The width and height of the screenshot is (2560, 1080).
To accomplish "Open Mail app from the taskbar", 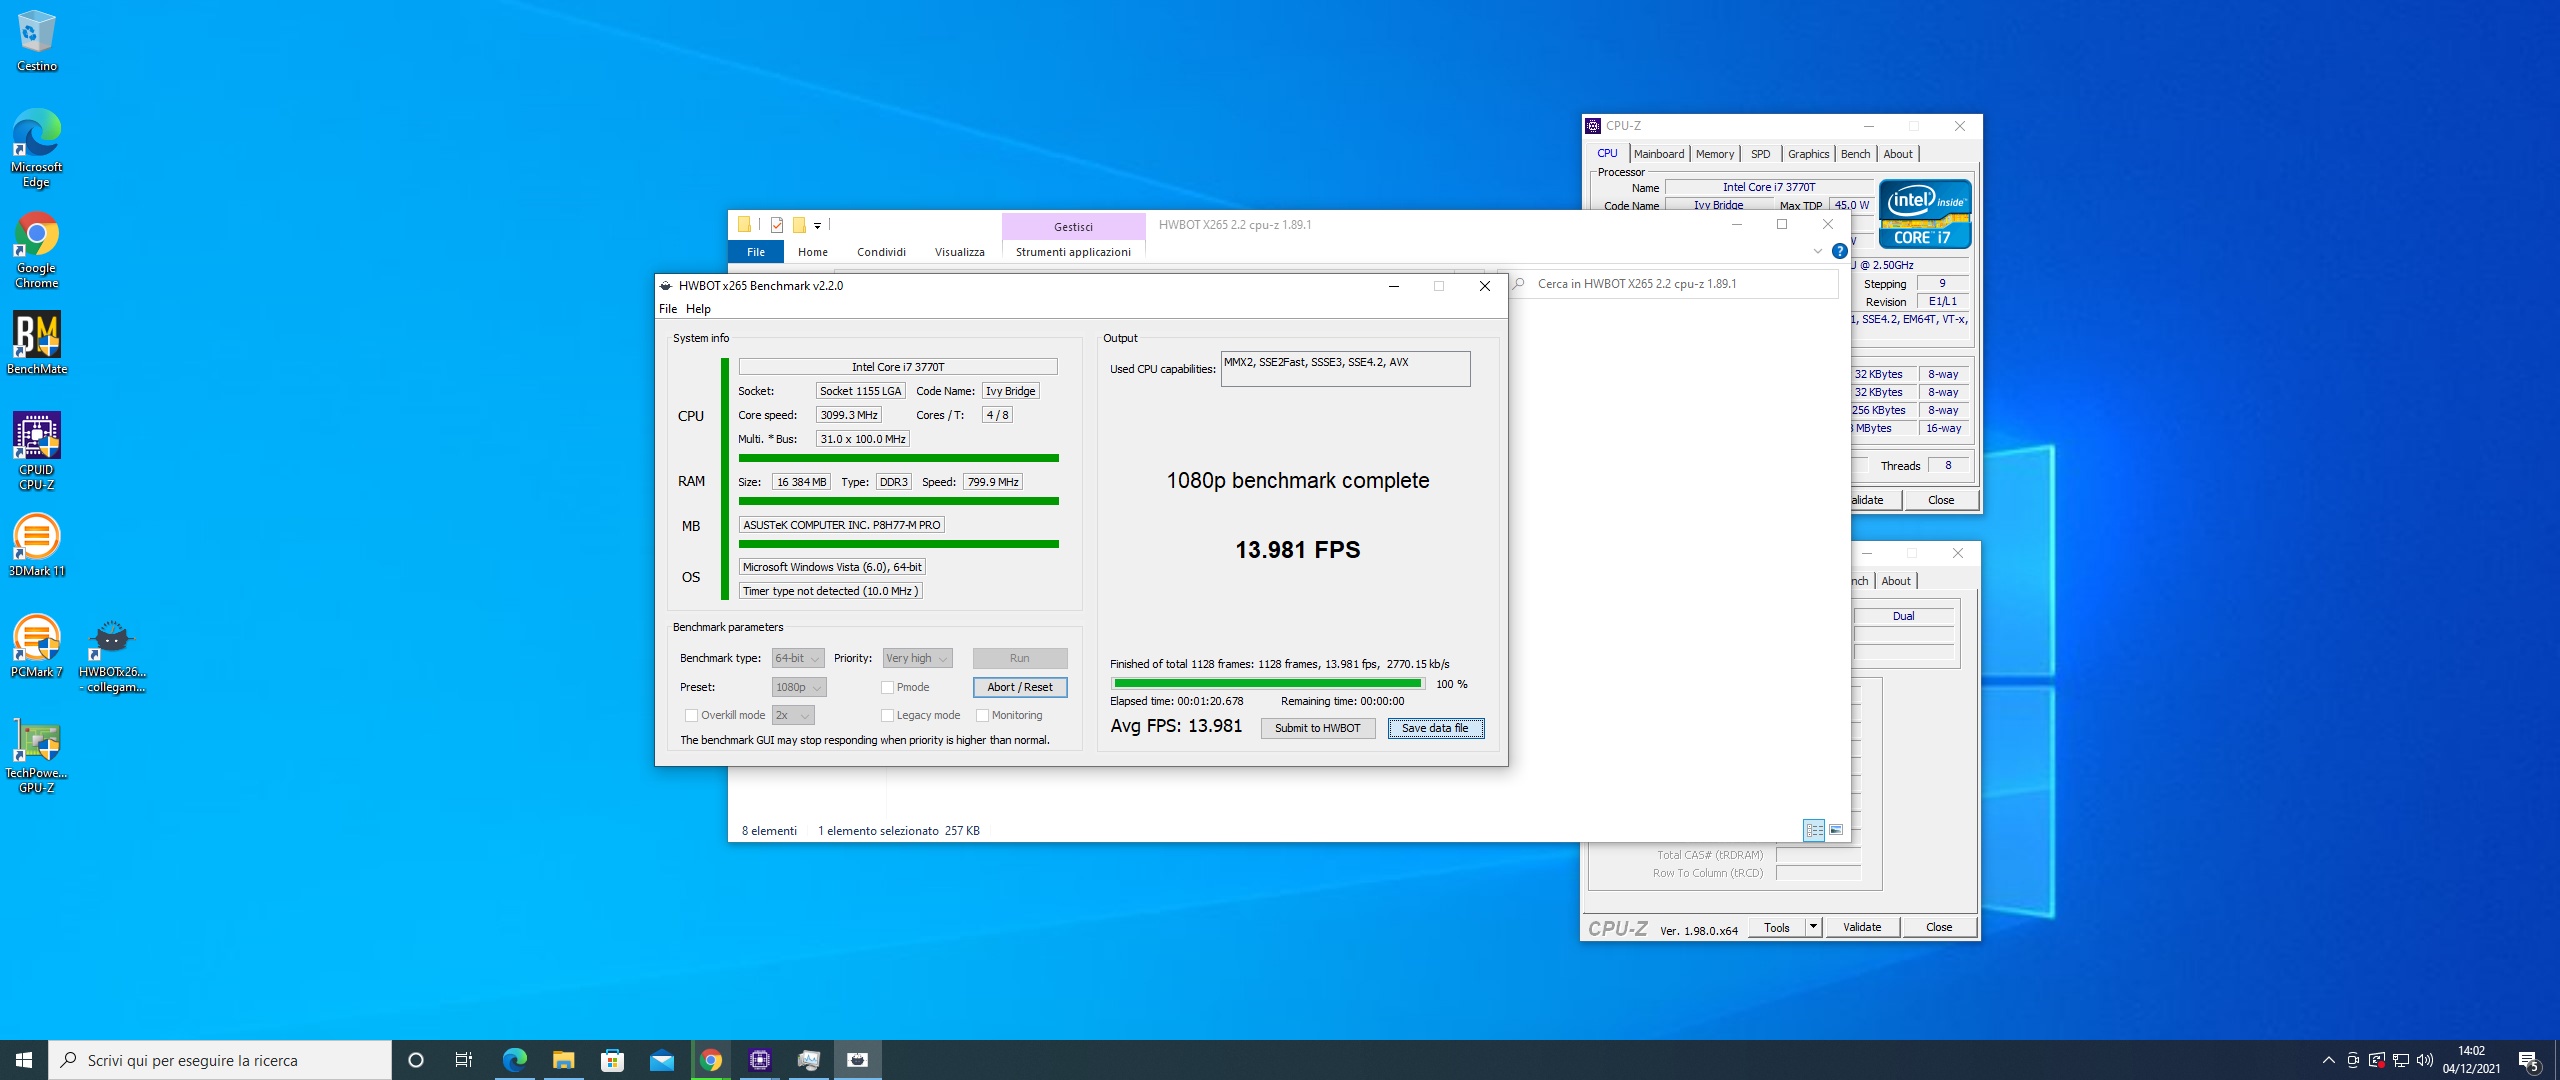I will click(661, 1060).
